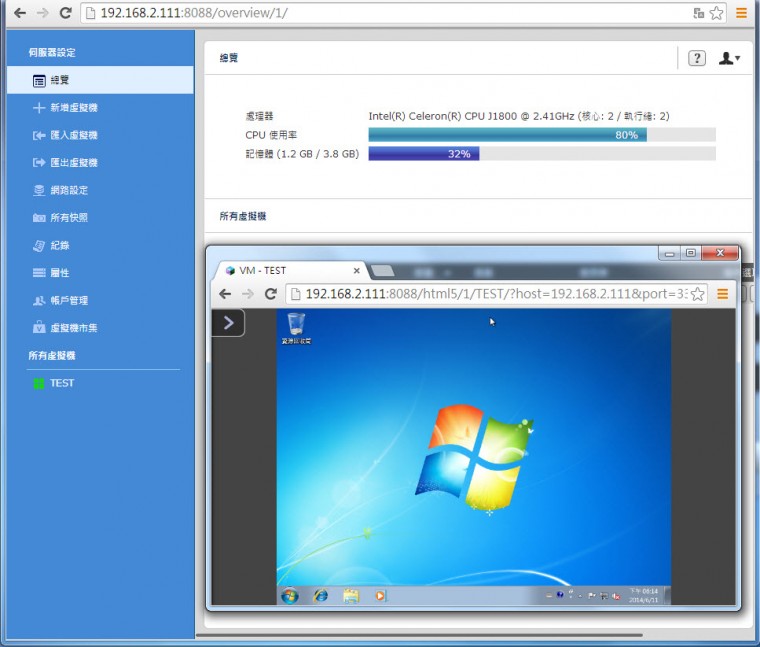
Task: Click the 所有快照 snapshots camera icon
Action: click(x=39, y=218)
